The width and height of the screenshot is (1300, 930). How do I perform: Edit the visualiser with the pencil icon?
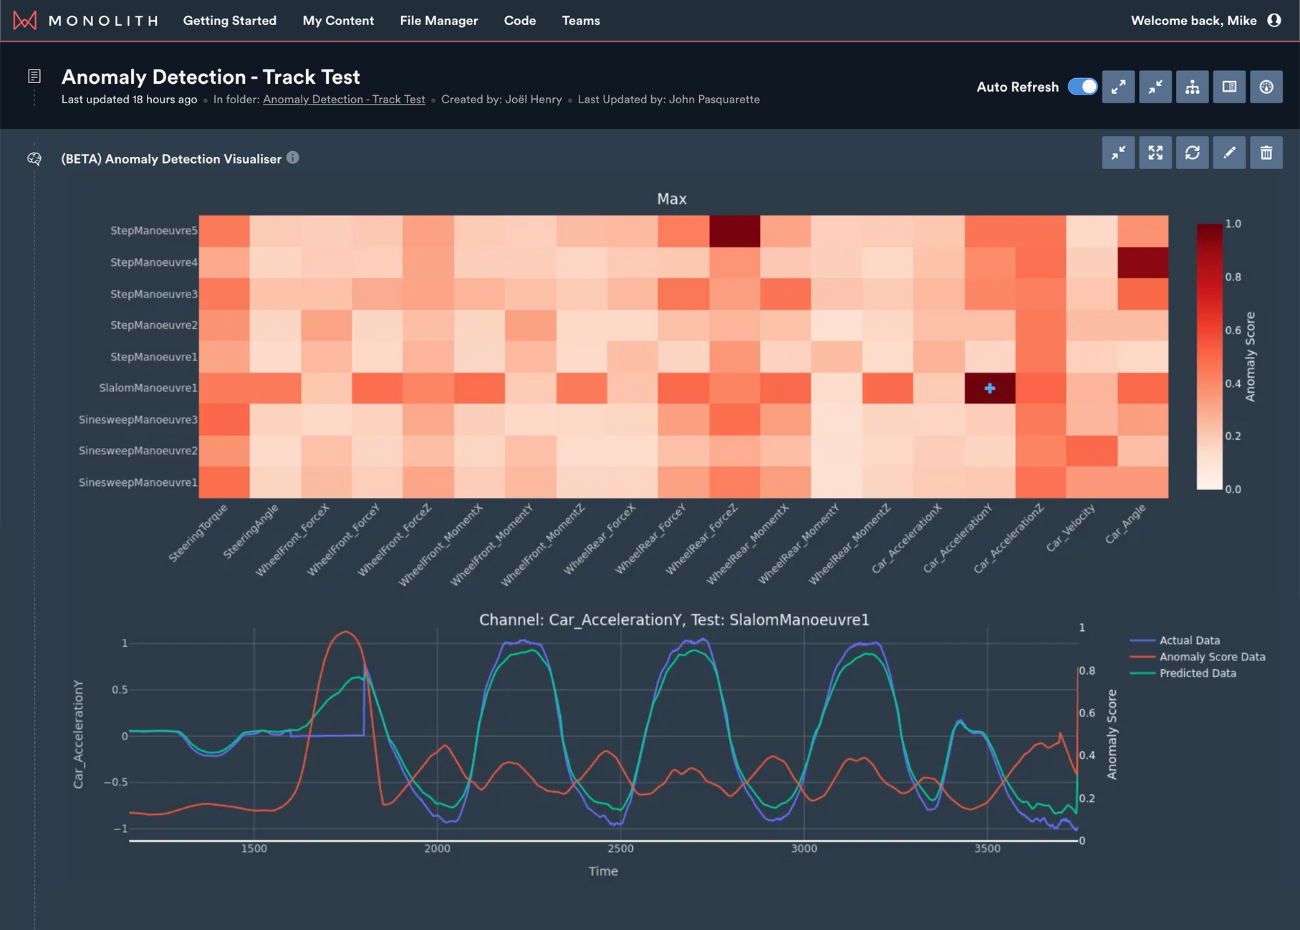1229,152
